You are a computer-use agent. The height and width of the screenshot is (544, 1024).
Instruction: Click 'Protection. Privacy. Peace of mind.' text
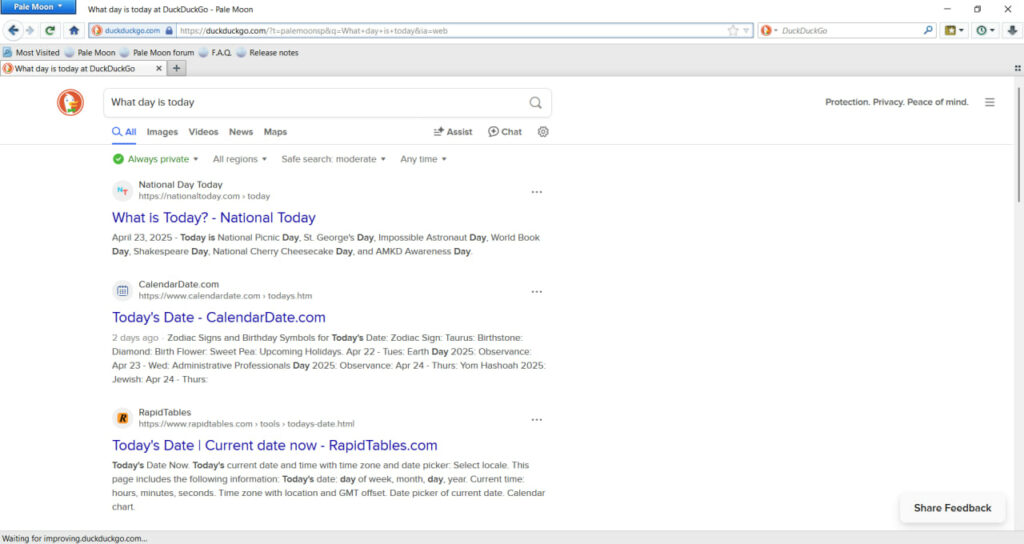point(896,102)
